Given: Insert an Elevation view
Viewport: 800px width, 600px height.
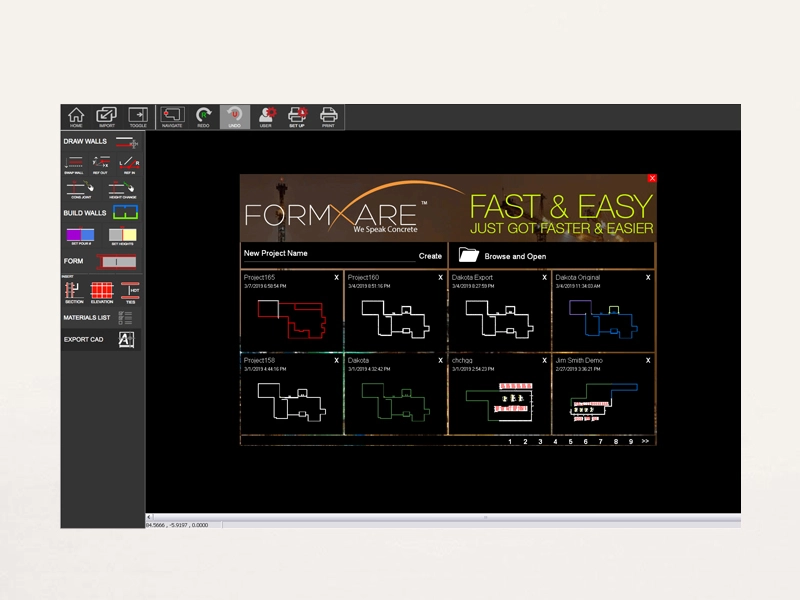Looking at the screenshot, I should [102, 292].
